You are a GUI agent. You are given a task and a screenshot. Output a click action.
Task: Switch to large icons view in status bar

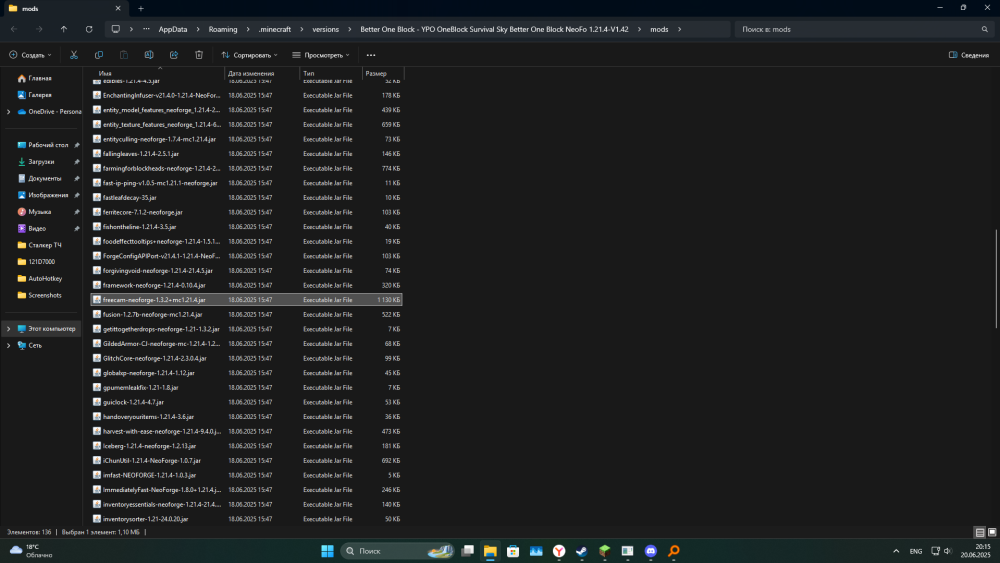[x=992, y=532]
